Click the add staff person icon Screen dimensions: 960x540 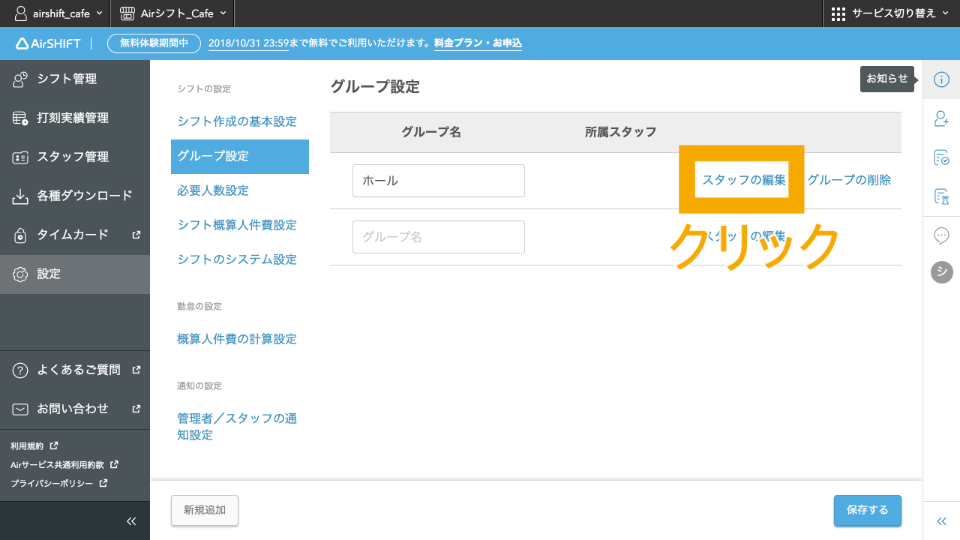(x=941, y=119)
